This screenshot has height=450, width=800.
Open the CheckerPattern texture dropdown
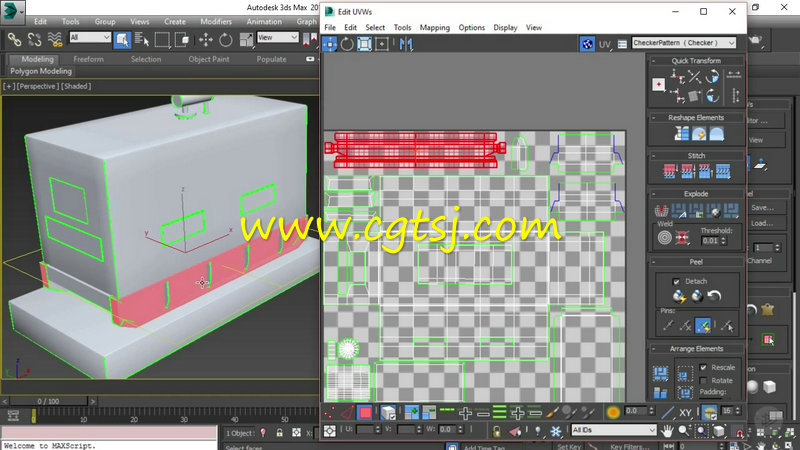tap(684, 43)
